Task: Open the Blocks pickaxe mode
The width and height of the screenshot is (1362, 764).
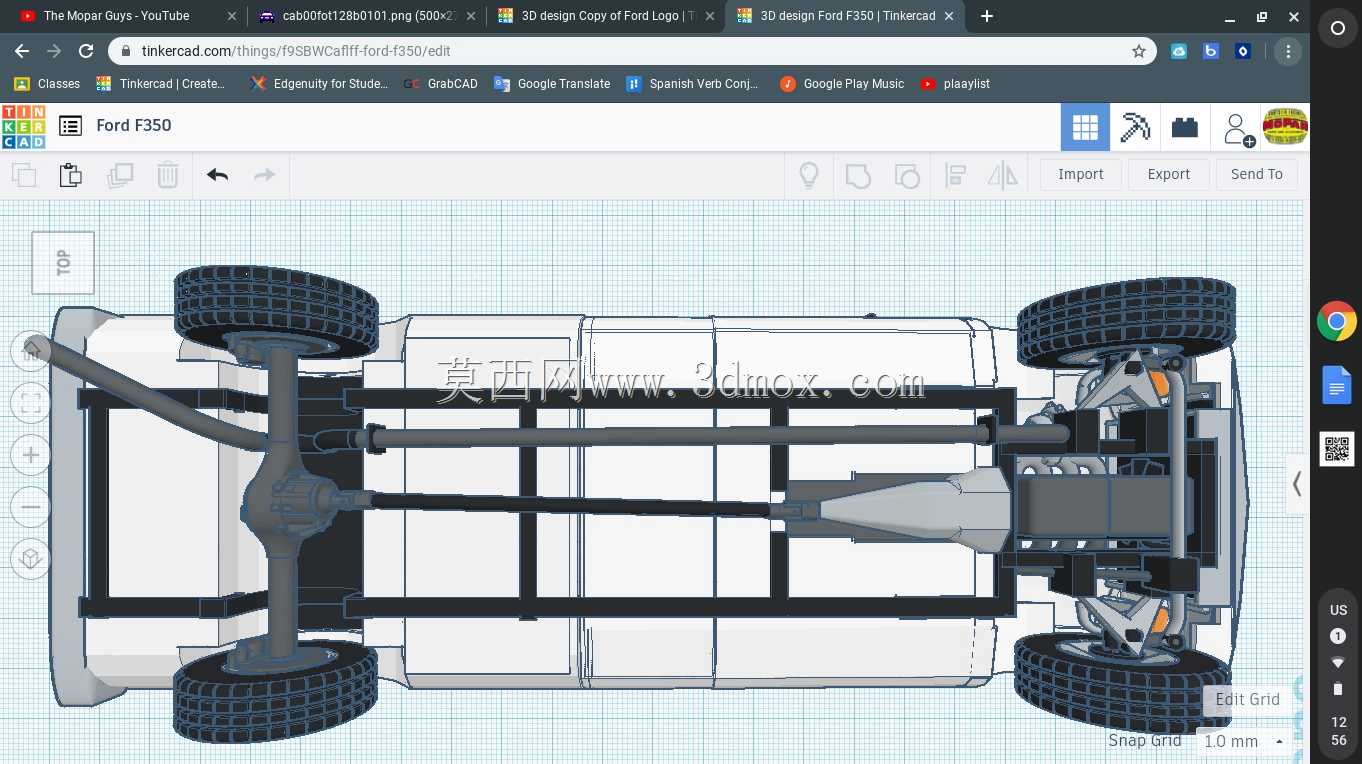Action: point(1135,127)
